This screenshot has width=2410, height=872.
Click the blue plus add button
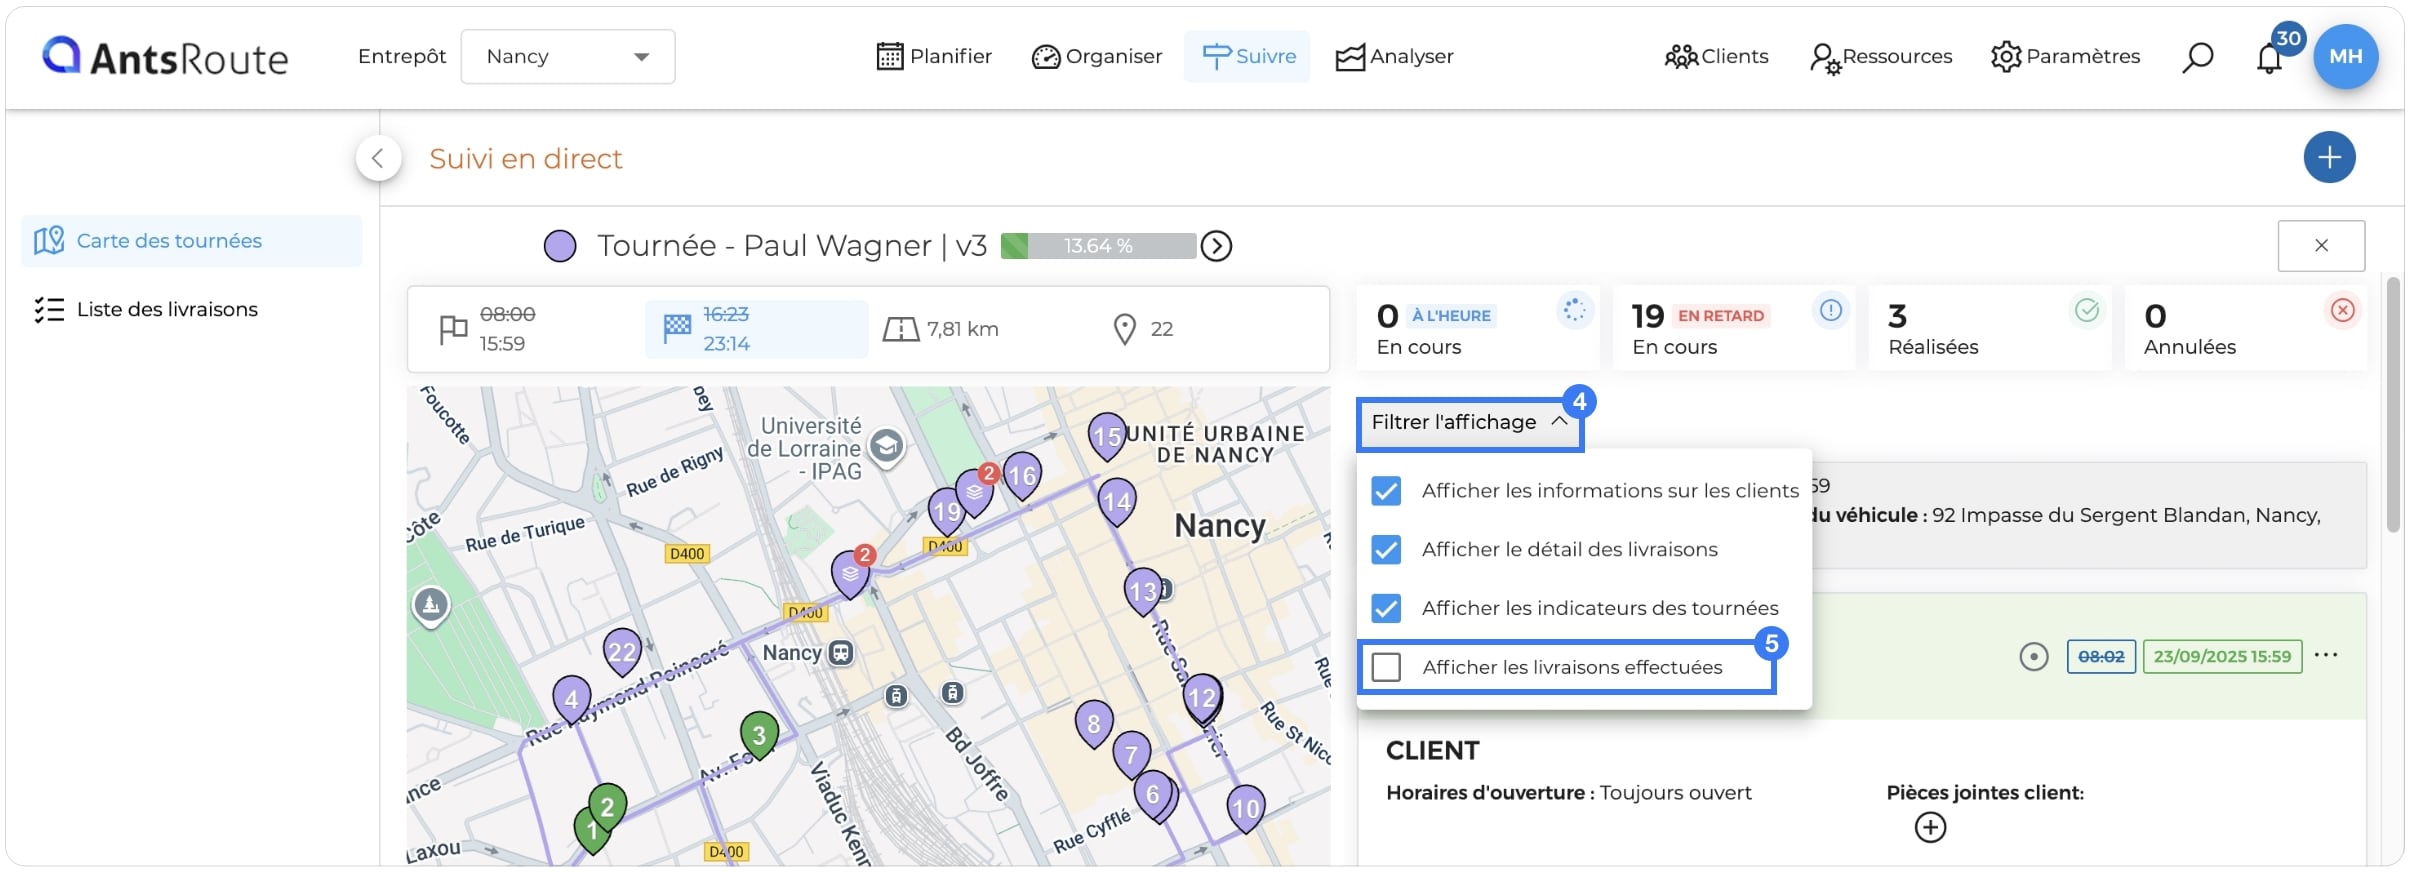(2329, 158)
